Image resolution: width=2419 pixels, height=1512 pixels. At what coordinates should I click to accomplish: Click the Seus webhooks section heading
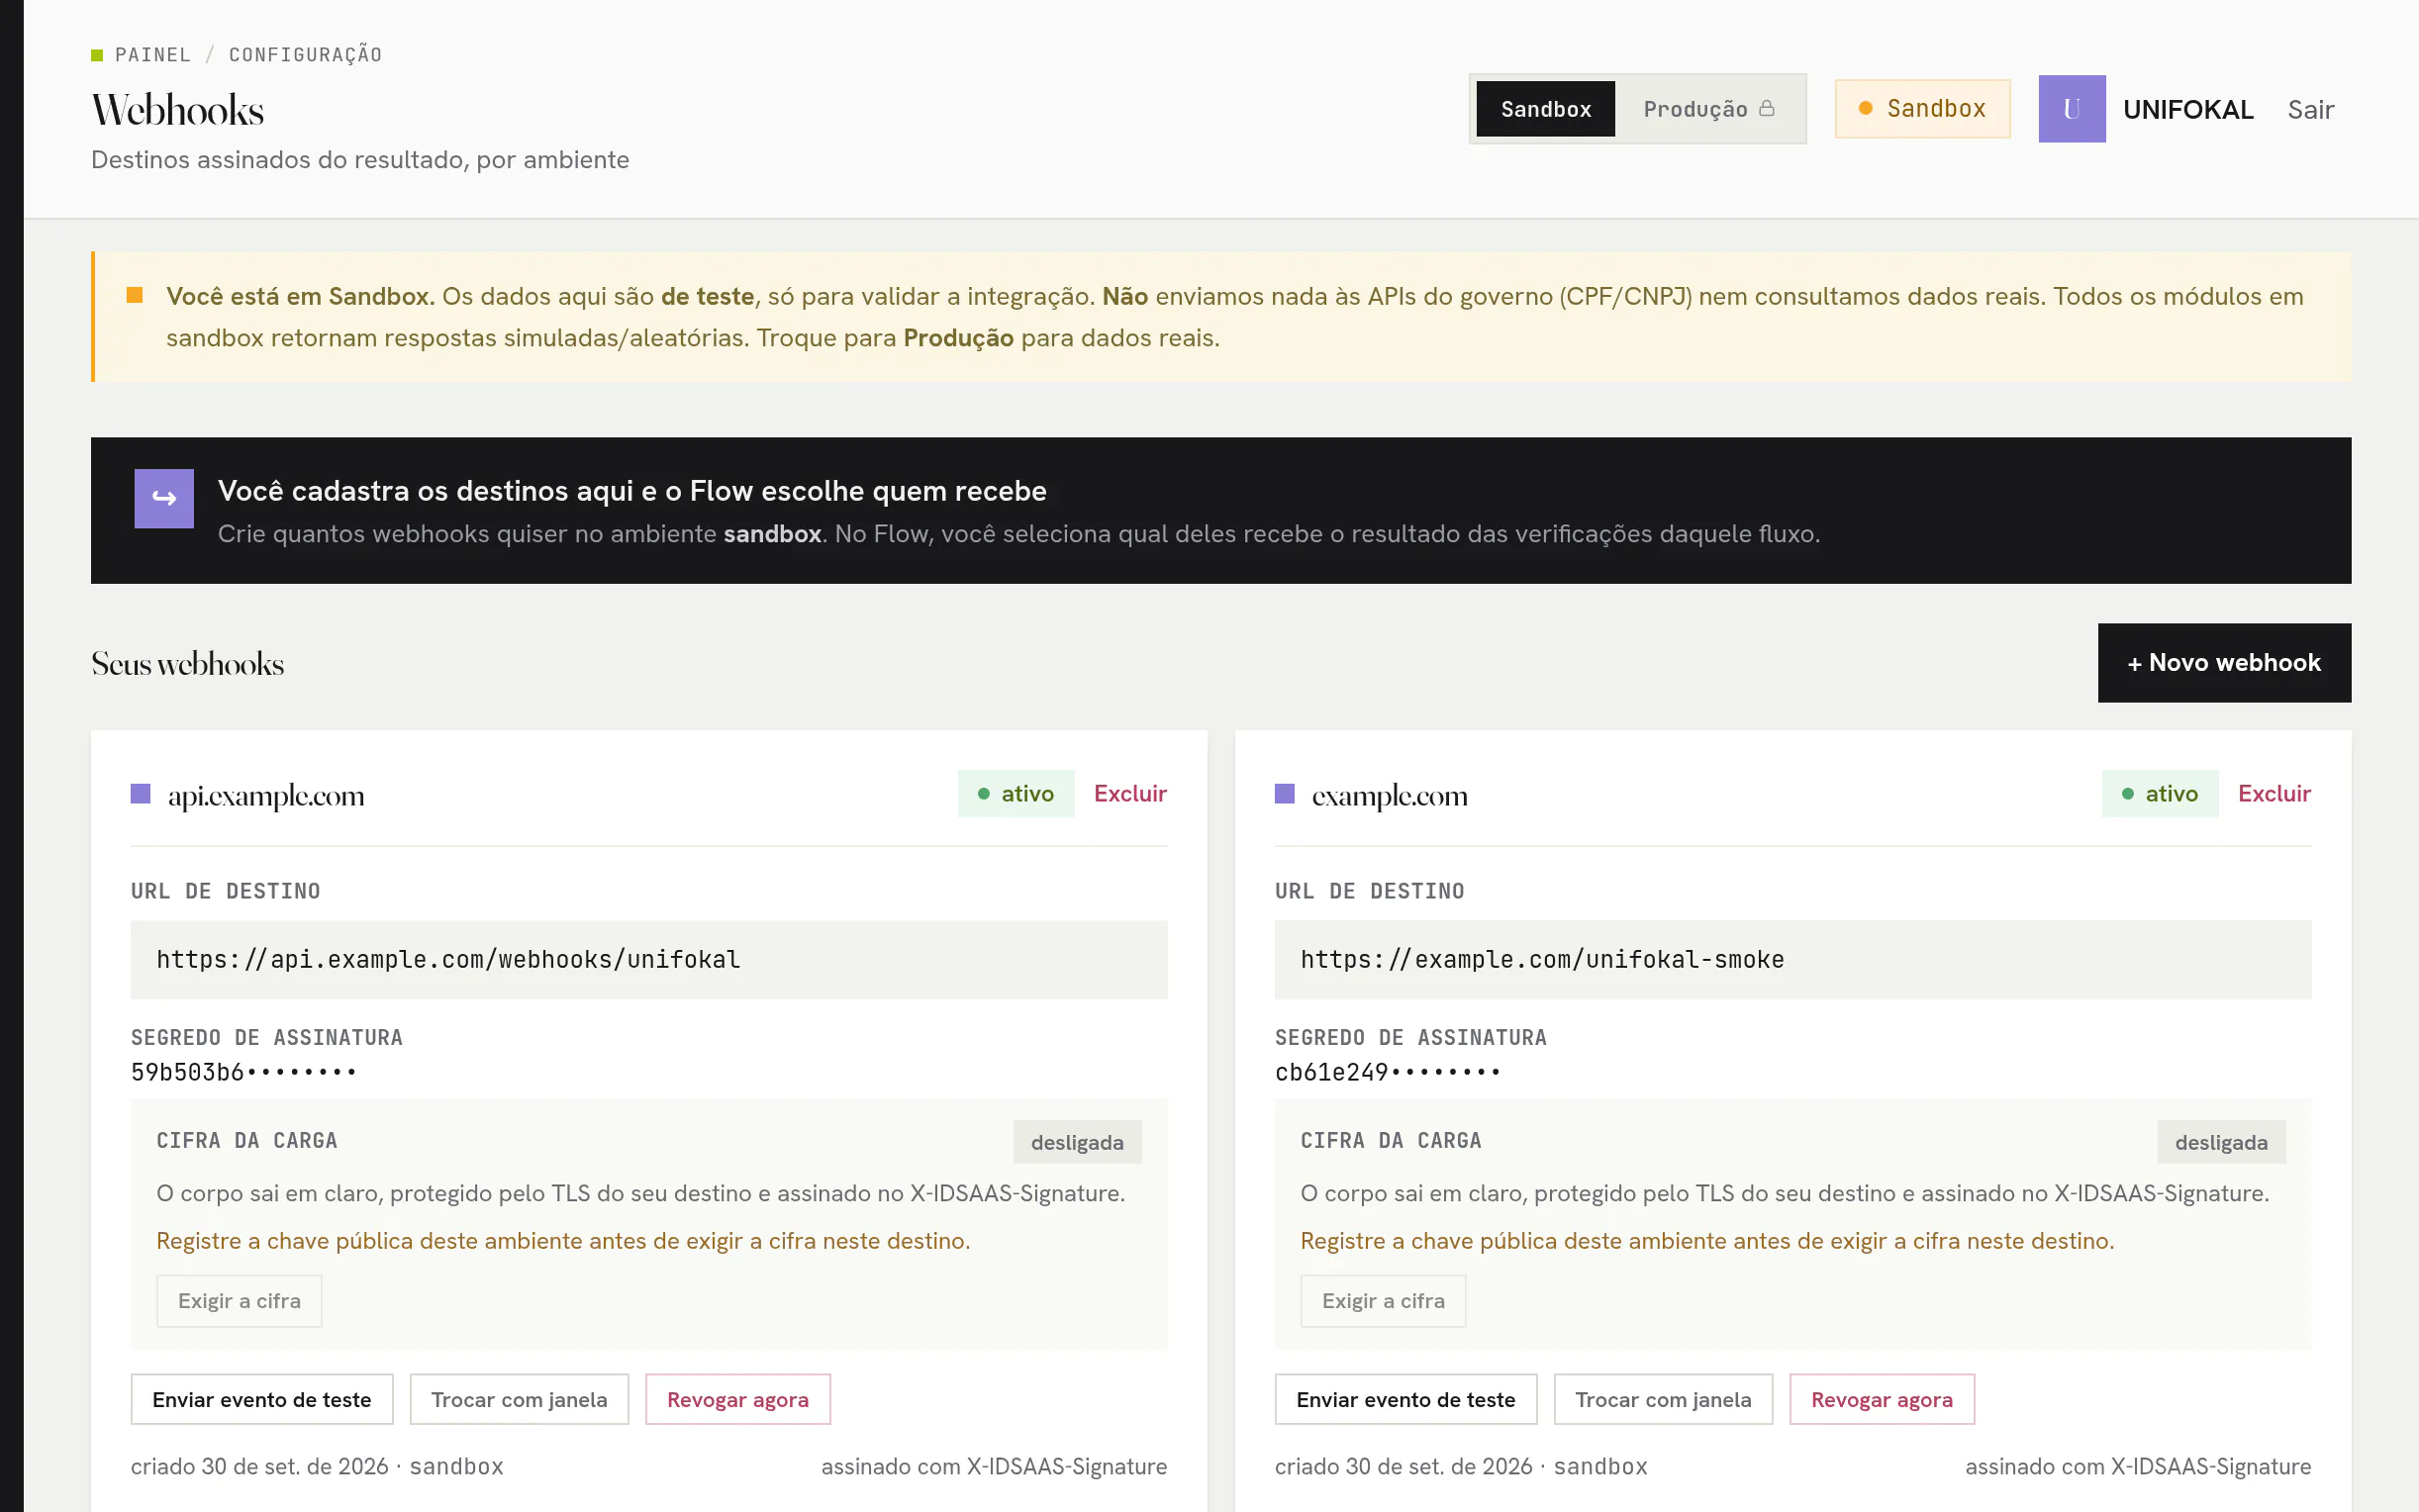188,663
